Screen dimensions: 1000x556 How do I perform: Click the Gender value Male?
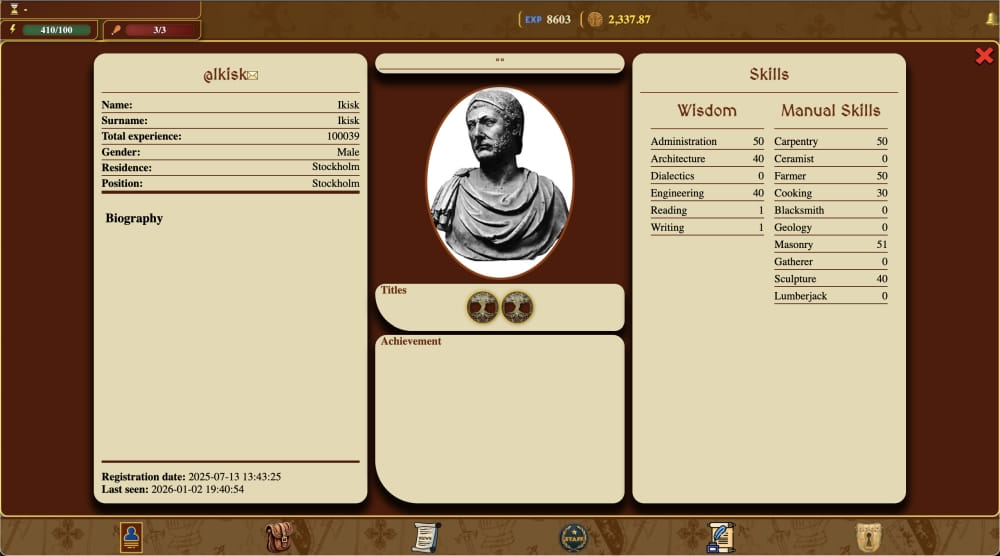[x=348, y=152]
